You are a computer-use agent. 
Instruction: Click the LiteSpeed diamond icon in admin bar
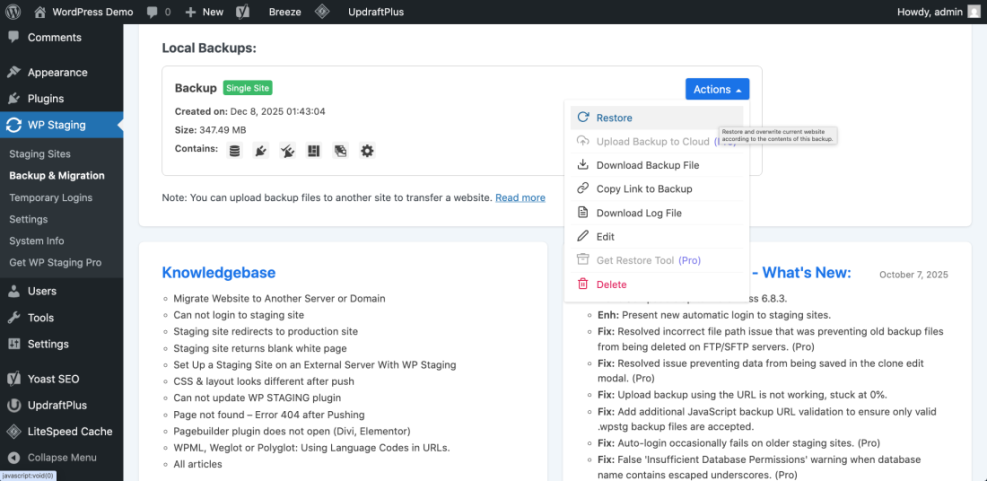click(x=322, y=12)
